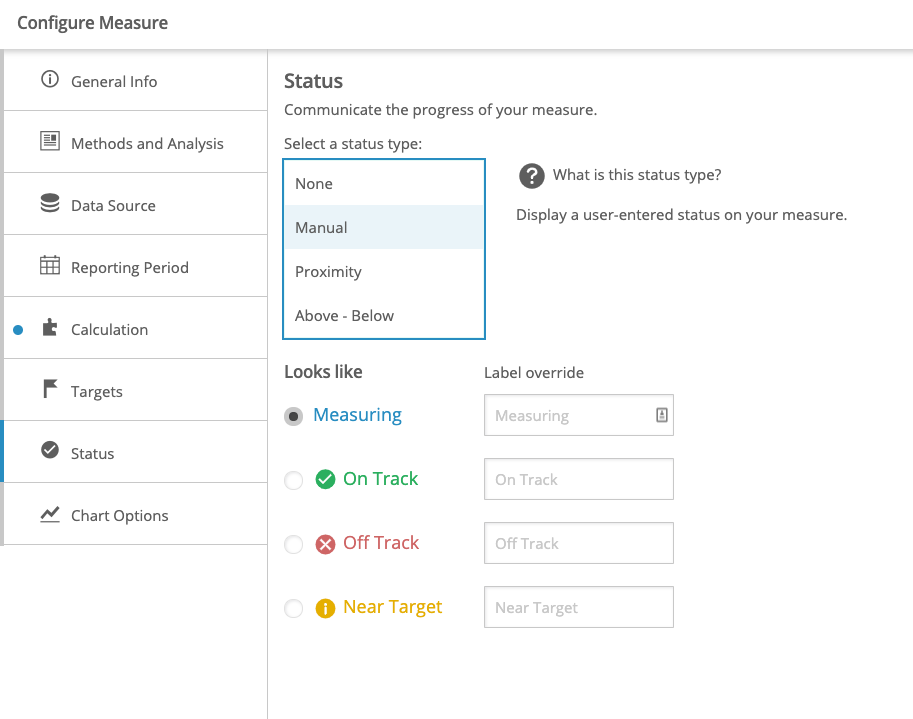Viewport: 913px width, 719px height.
Task: Open the General Info section
Action: [x=135, y=80]
